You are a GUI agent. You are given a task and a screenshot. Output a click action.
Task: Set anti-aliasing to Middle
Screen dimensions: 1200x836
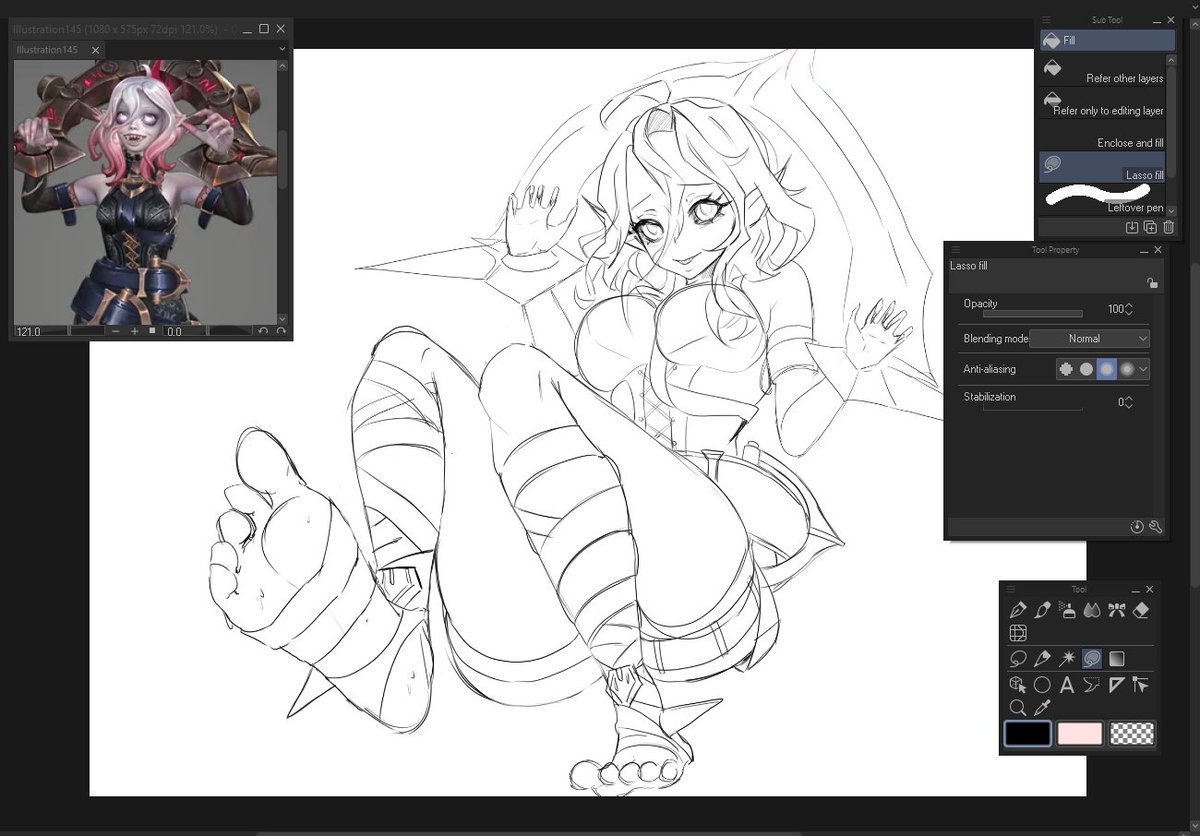1107,369
